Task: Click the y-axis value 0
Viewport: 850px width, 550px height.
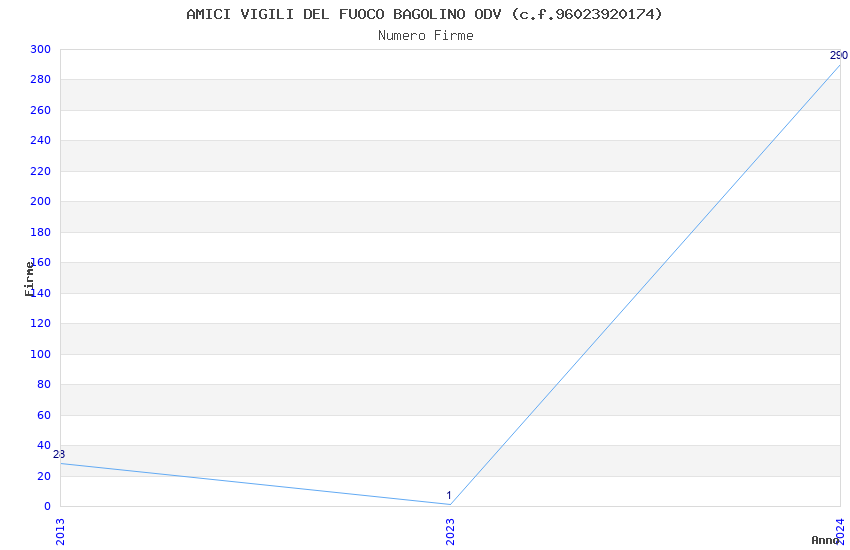Action: click(x=48, y=506)
